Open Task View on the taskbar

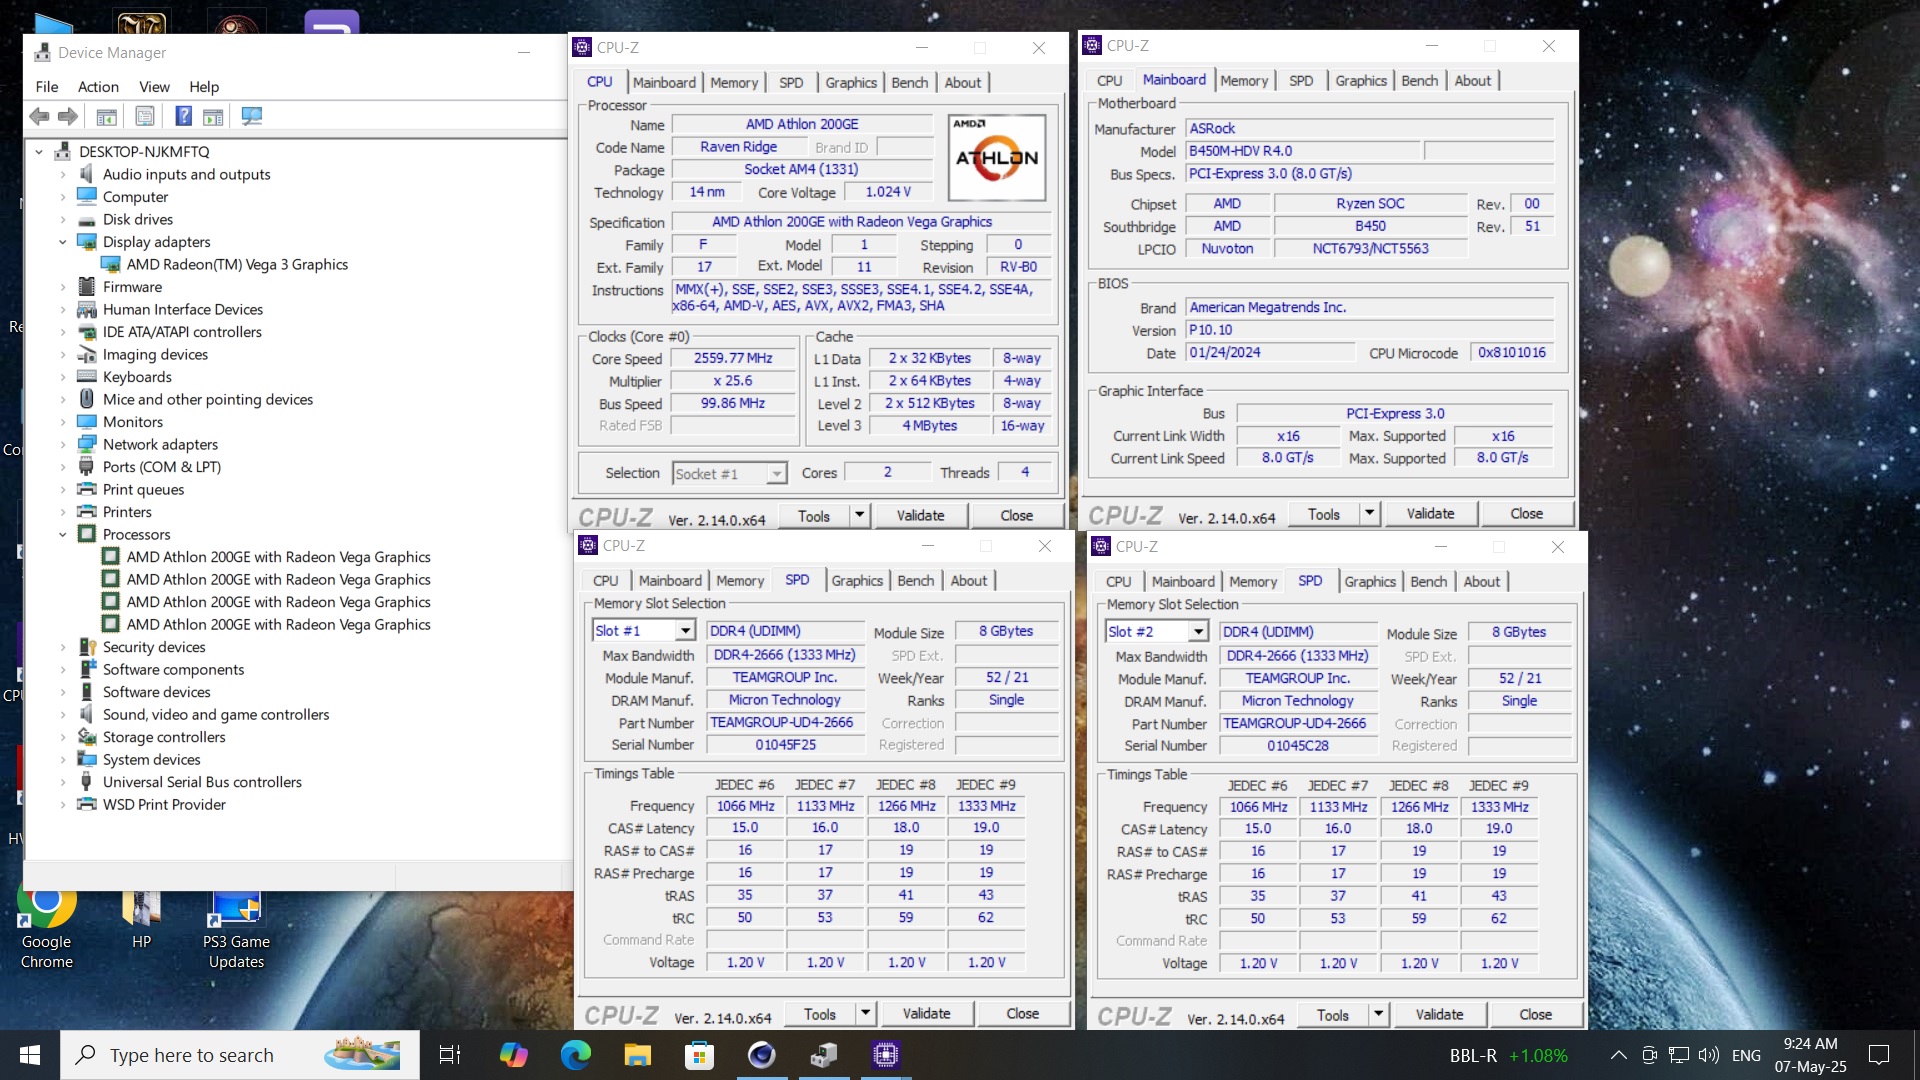(x=450, y=1055)
